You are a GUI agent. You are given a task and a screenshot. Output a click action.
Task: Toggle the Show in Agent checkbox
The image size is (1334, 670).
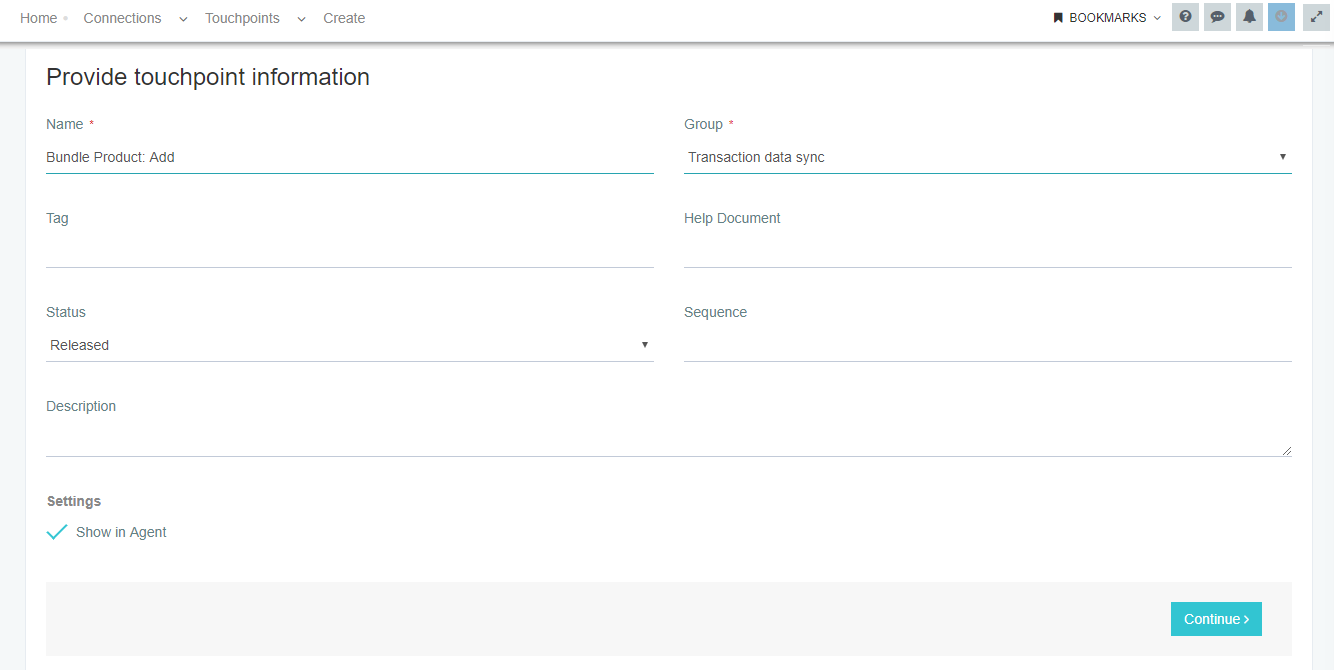[x=57, y=532]
